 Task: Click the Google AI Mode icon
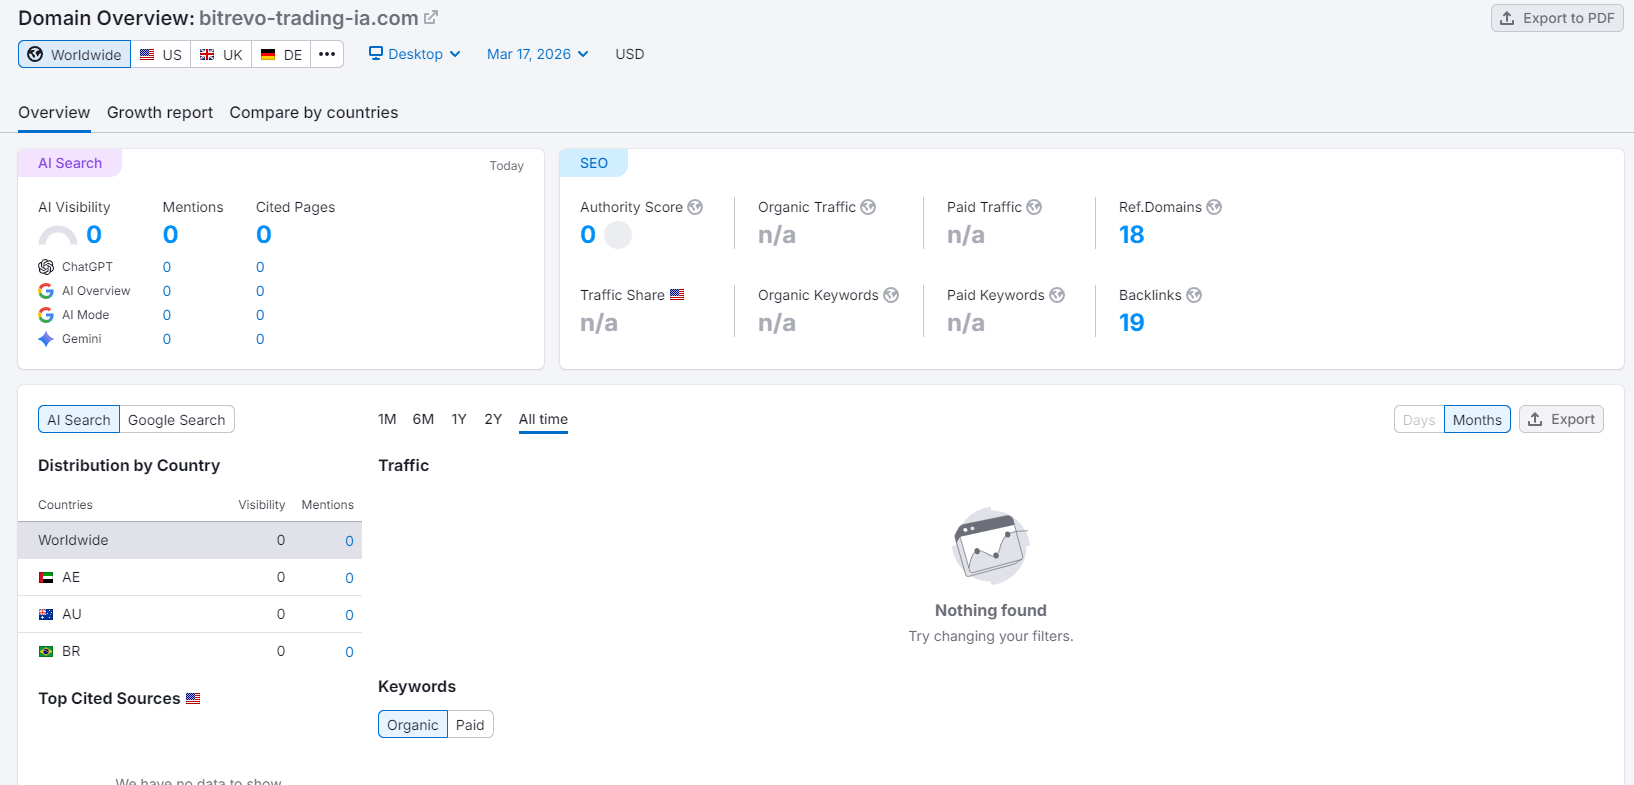pyautogui.click(x=46, y=315)
